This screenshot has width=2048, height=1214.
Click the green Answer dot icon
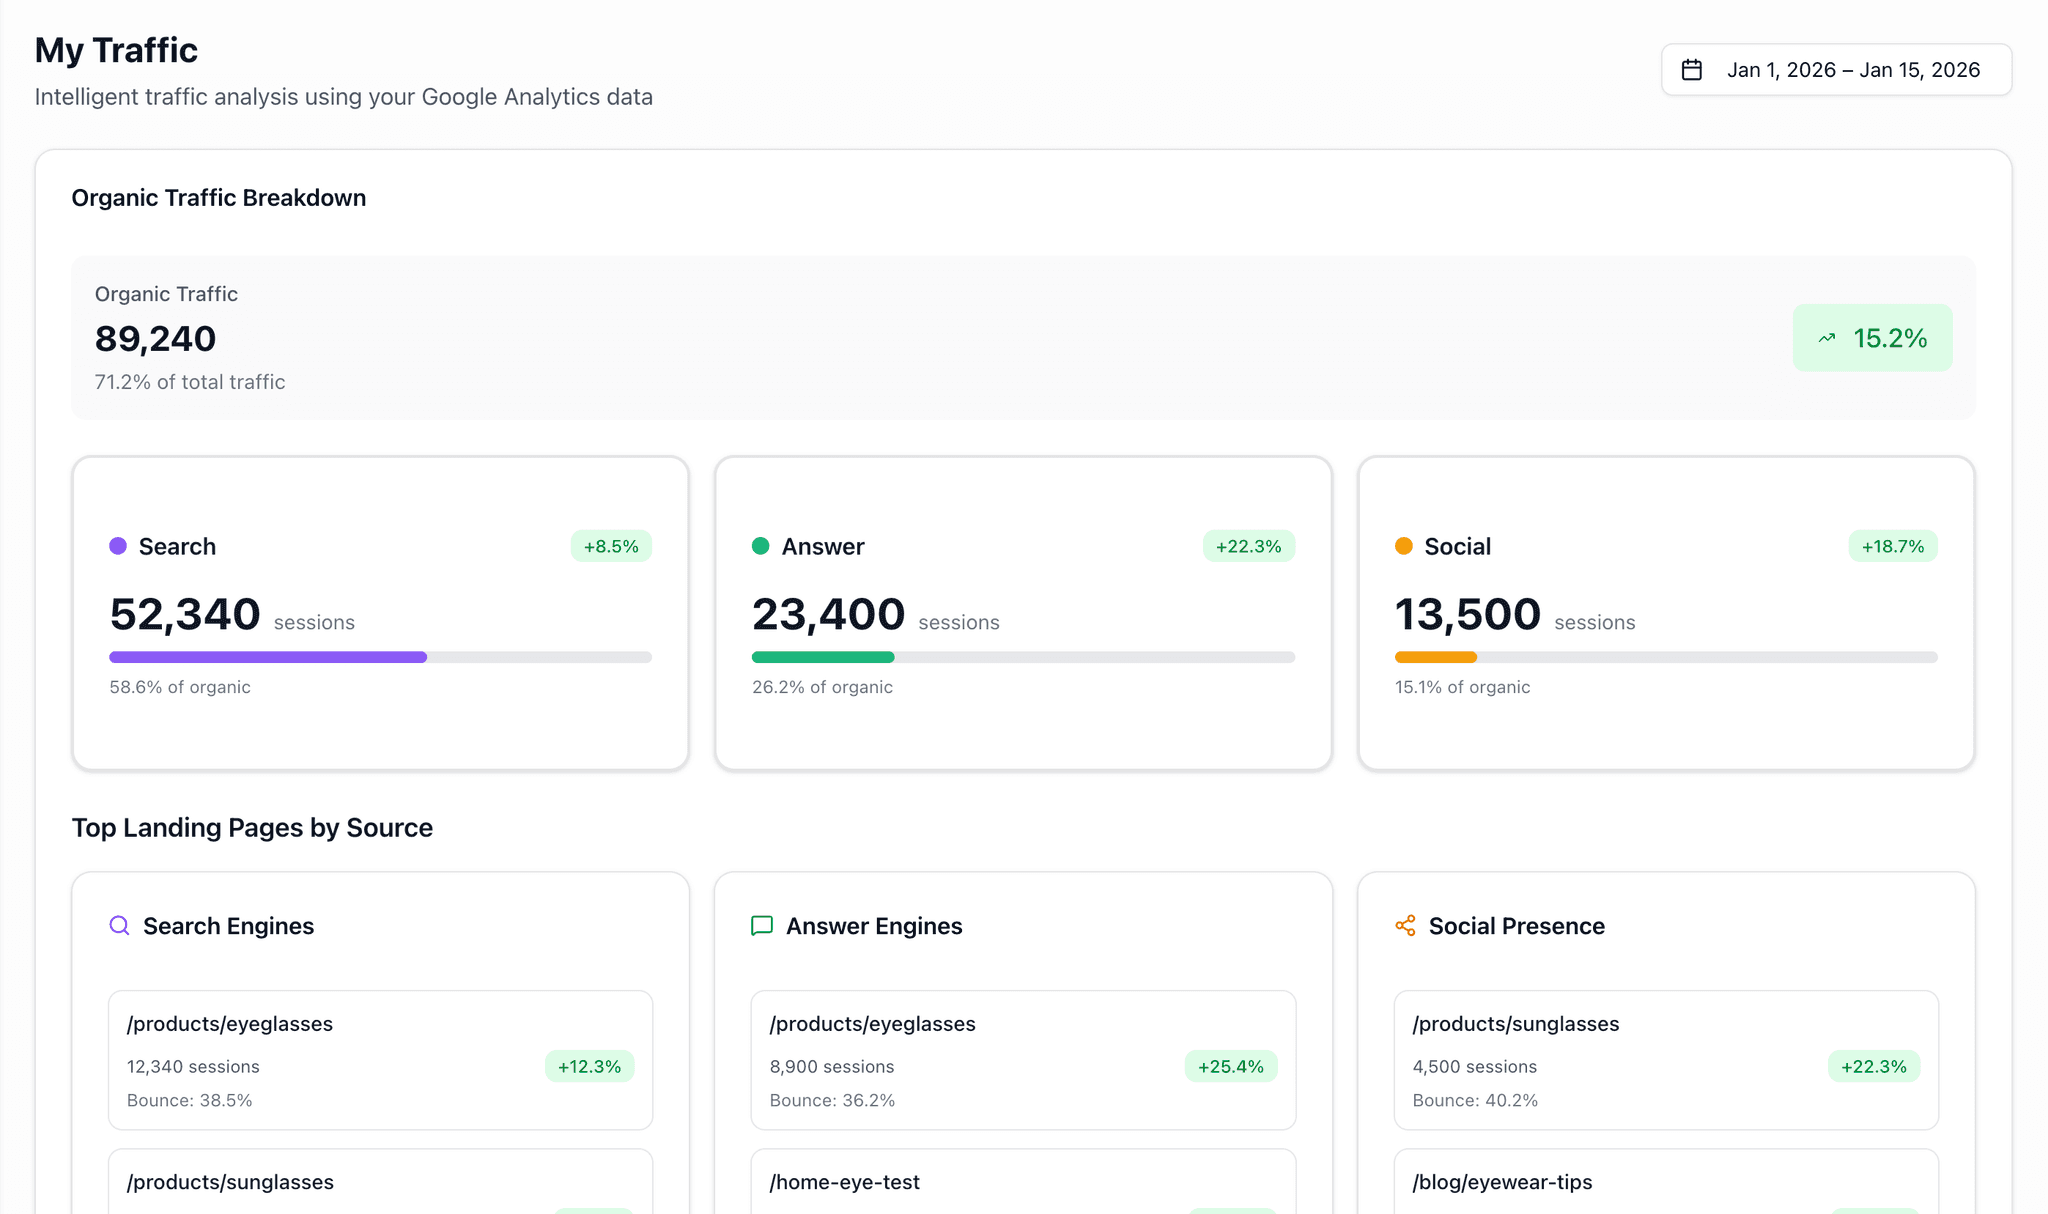pyautogui.click(x=760, y=546)
